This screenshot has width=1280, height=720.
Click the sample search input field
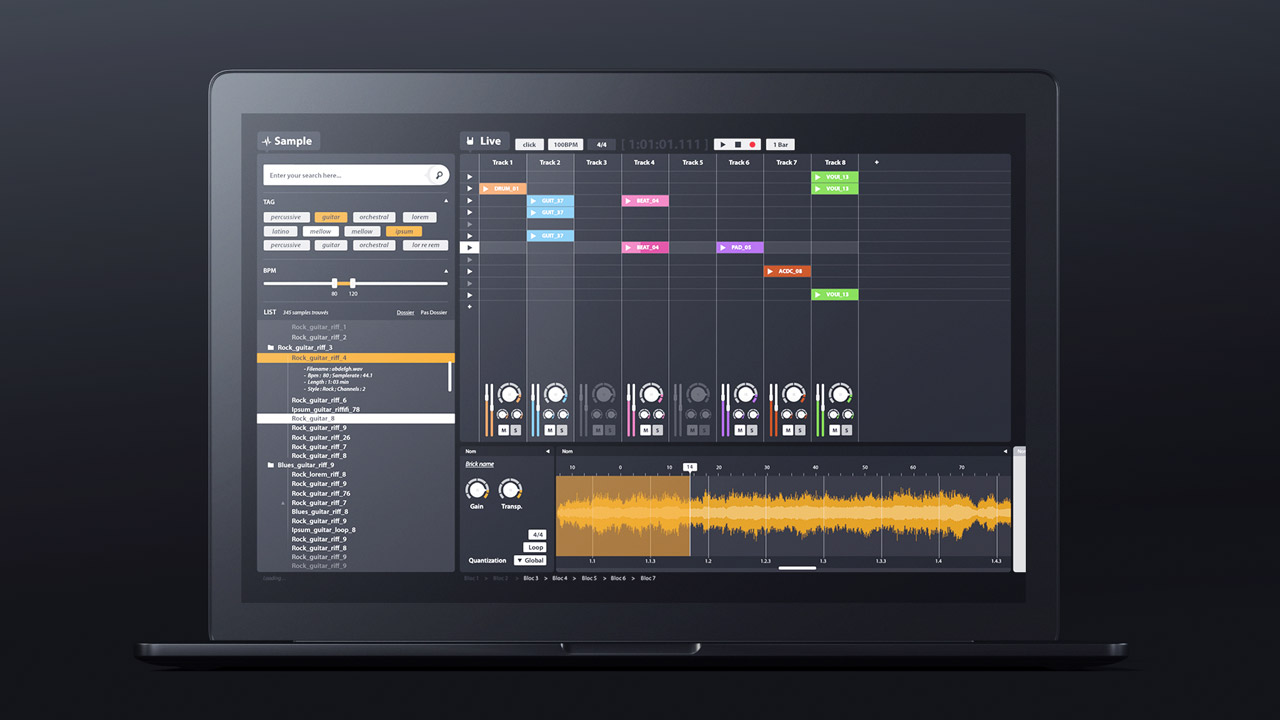(x=345, y=175)
